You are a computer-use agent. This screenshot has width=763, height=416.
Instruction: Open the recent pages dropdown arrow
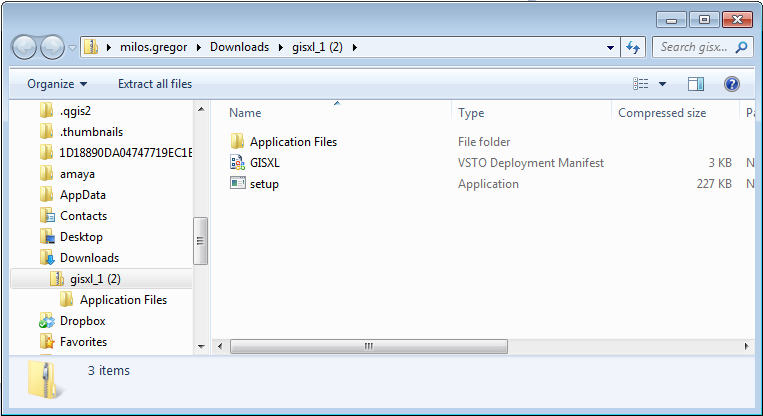coord(72,48)
